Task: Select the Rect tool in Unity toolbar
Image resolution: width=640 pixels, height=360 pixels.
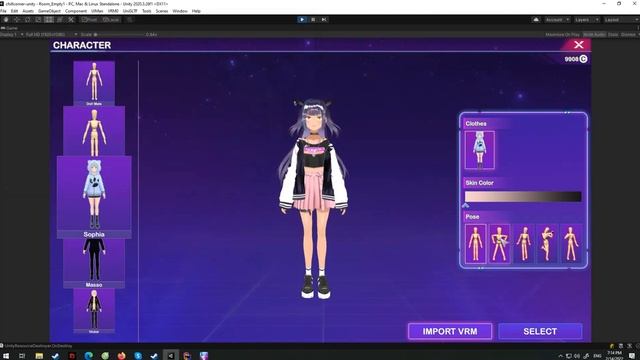Action: [x=49, y=20]
